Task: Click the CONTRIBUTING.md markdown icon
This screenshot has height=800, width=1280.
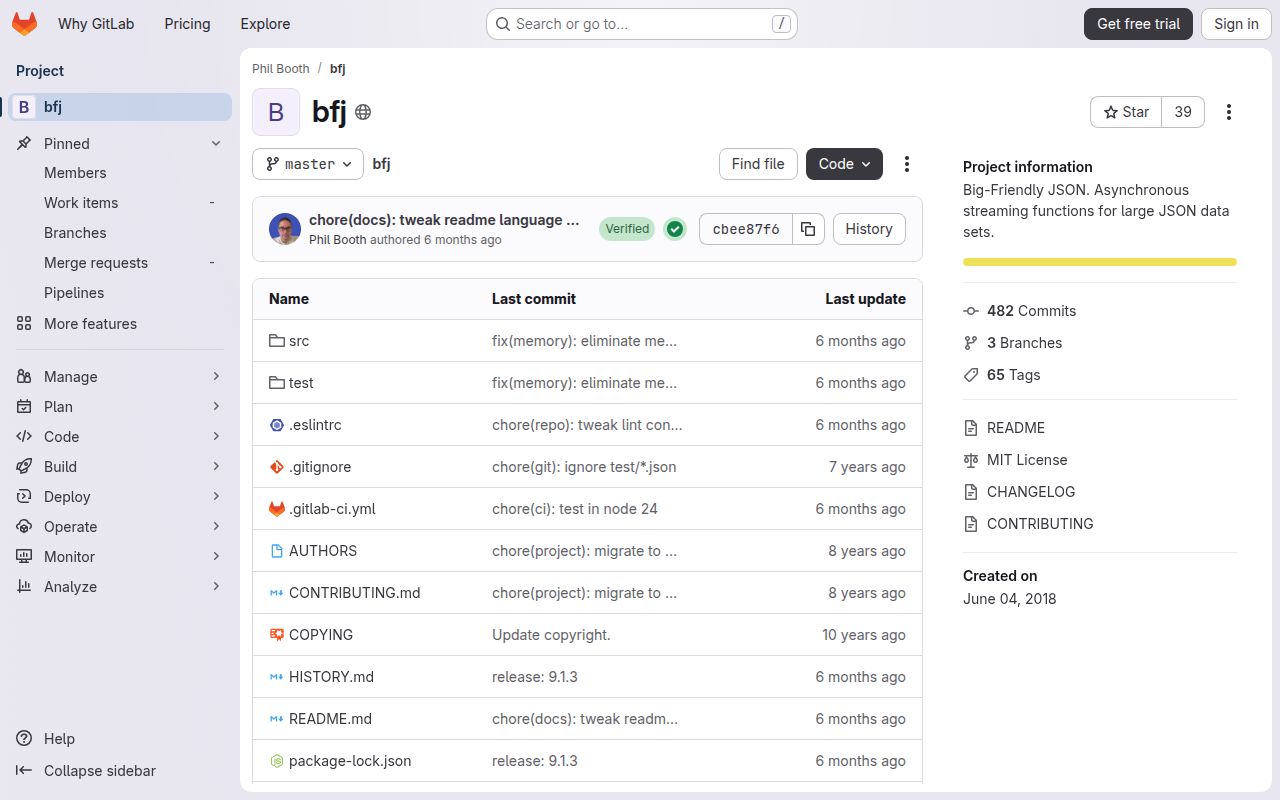Action: click(277, 593)
